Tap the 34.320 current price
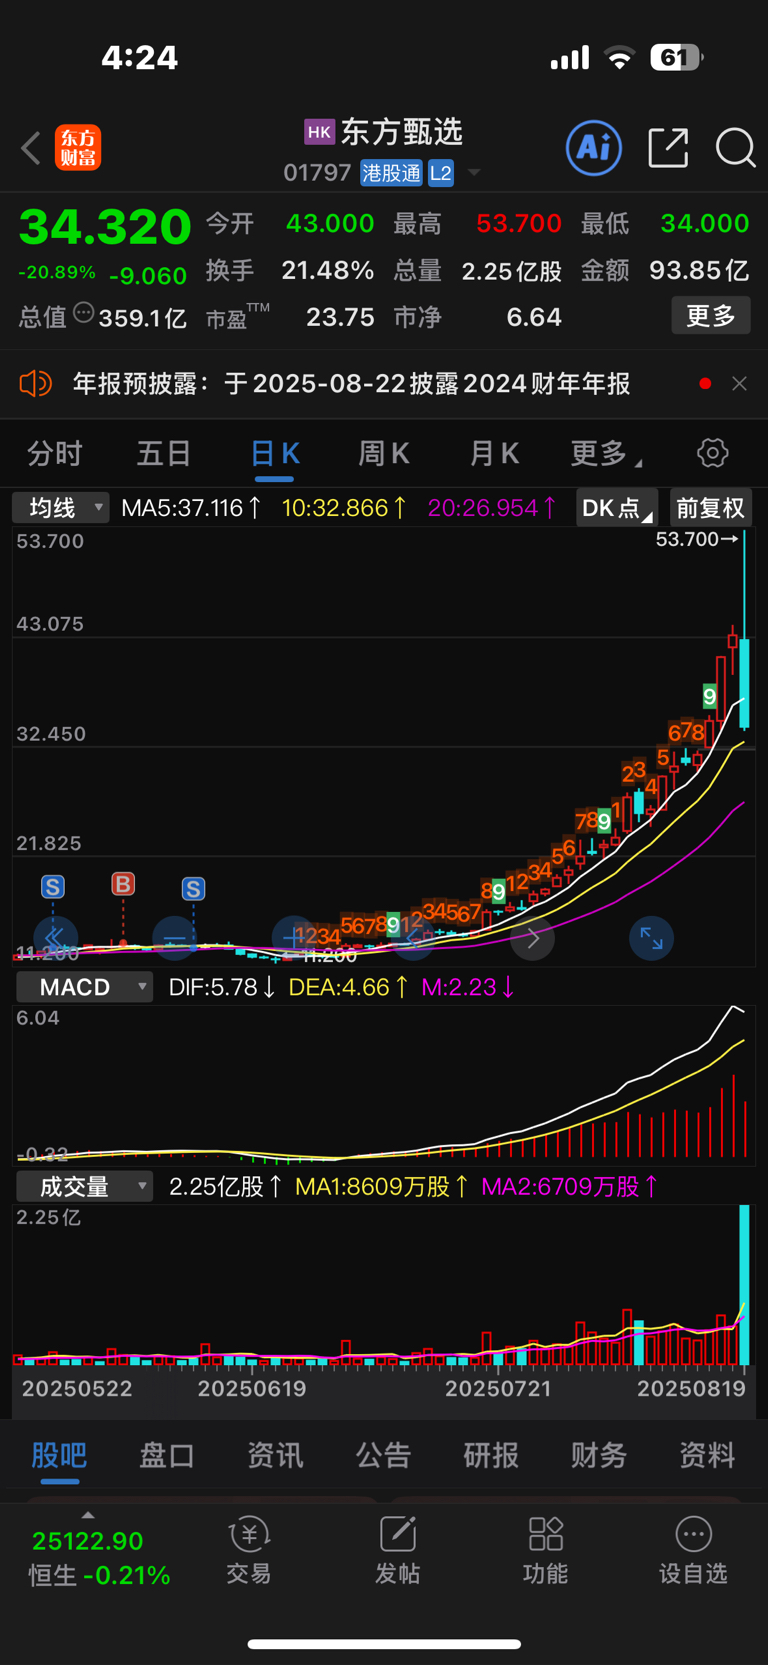This screenshot has height=1665, width=769. pos(105,226)
